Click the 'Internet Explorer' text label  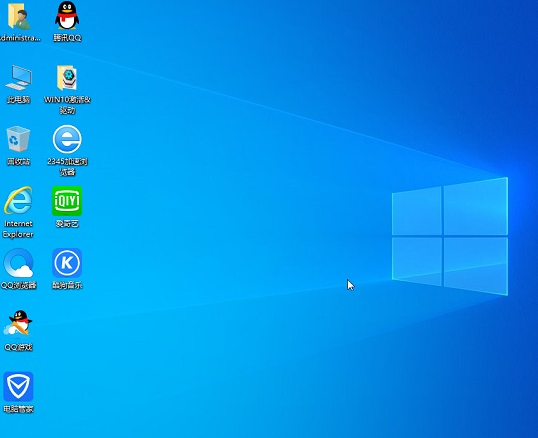point(18,229)
